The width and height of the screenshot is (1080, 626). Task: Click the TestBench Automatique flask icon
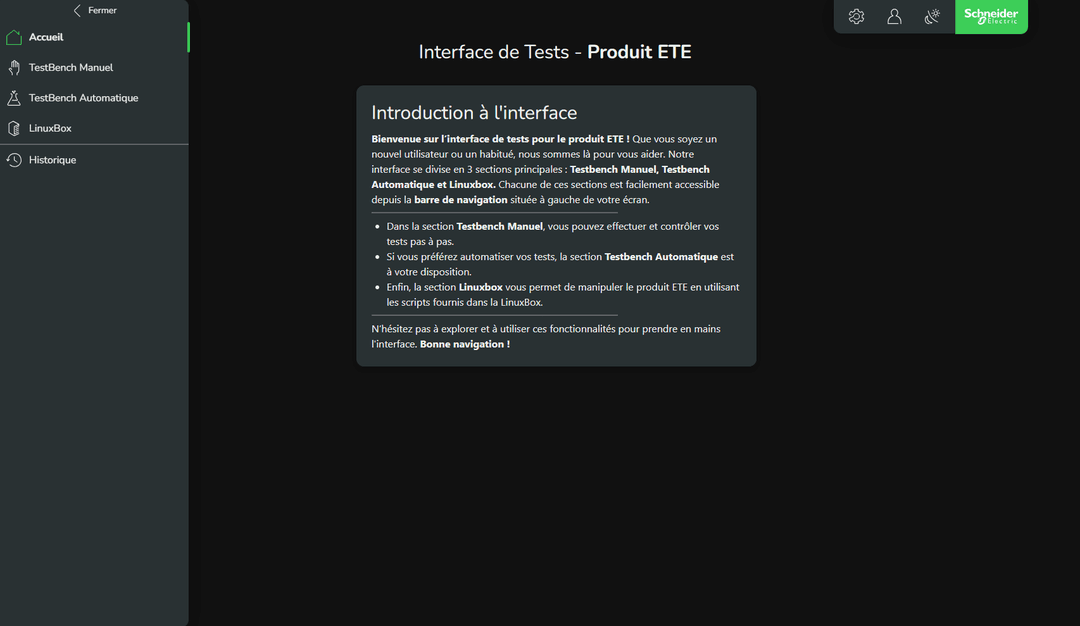(x=12, y=97)
